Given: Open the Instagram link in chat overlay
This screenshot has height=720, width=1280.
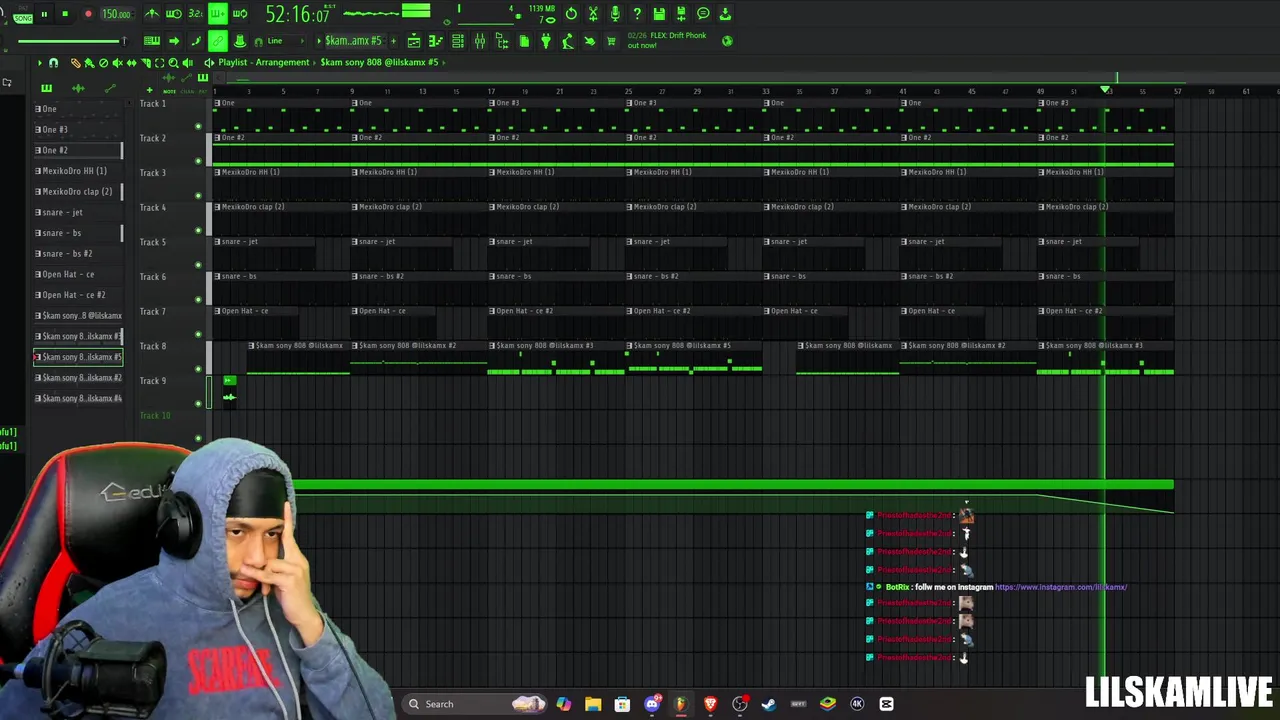Looking at the screenshot, I should click(1061, 587).
